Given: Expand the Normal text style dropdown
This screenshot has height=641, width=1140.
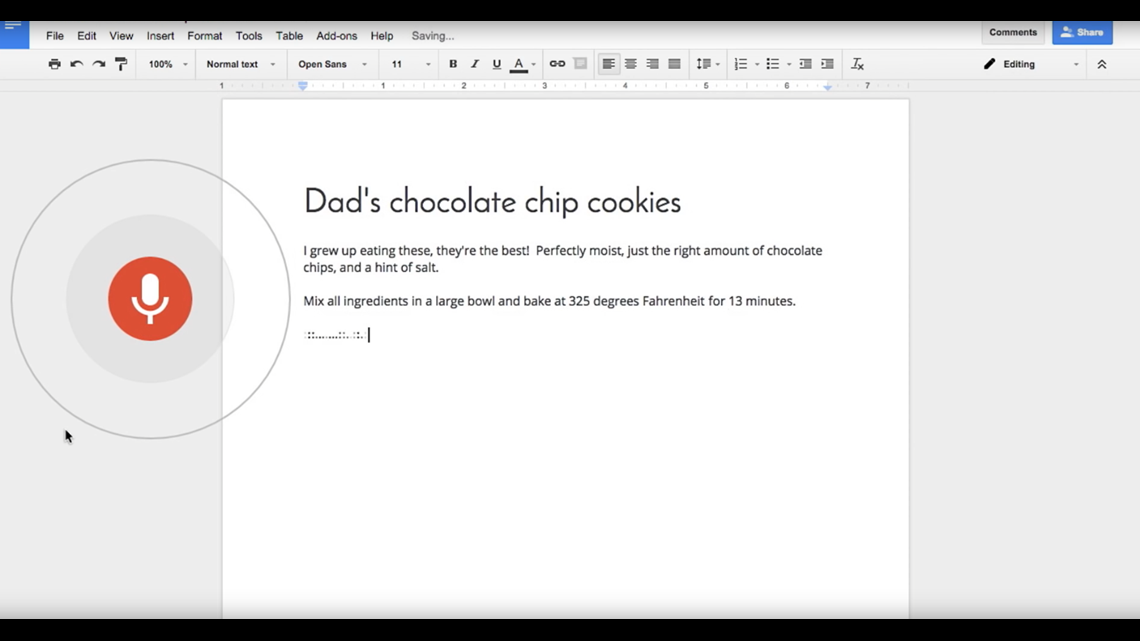Looking at the screenshot, I should pyautogui.click(x=240, y=64).
